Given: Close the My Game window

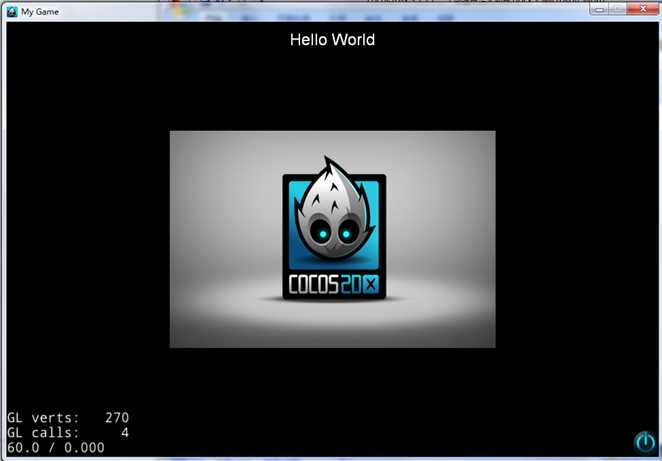Looking at the screenshot, I should tap(643, 8).
